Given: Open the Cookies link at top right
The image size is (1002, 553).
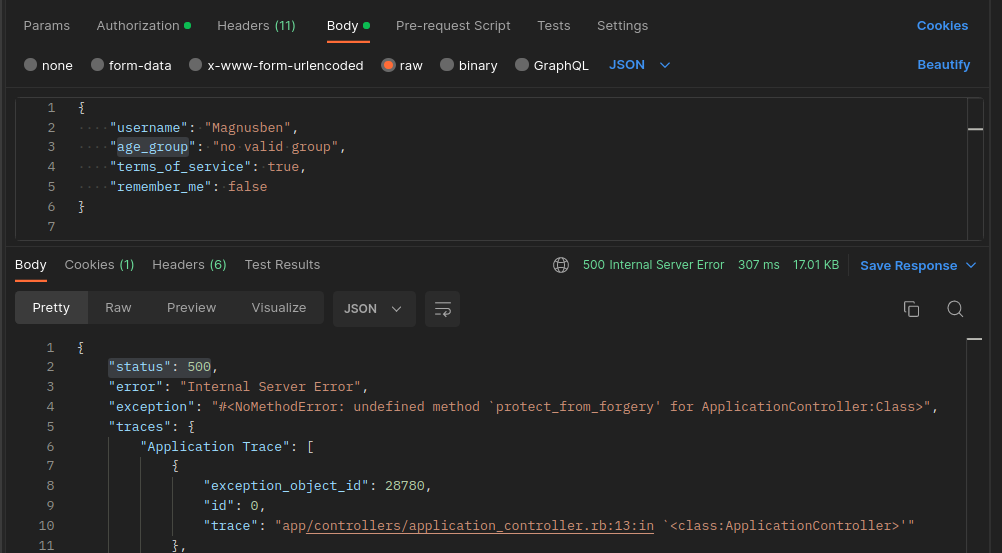Looking at the screenshot, I should point(942,26).
